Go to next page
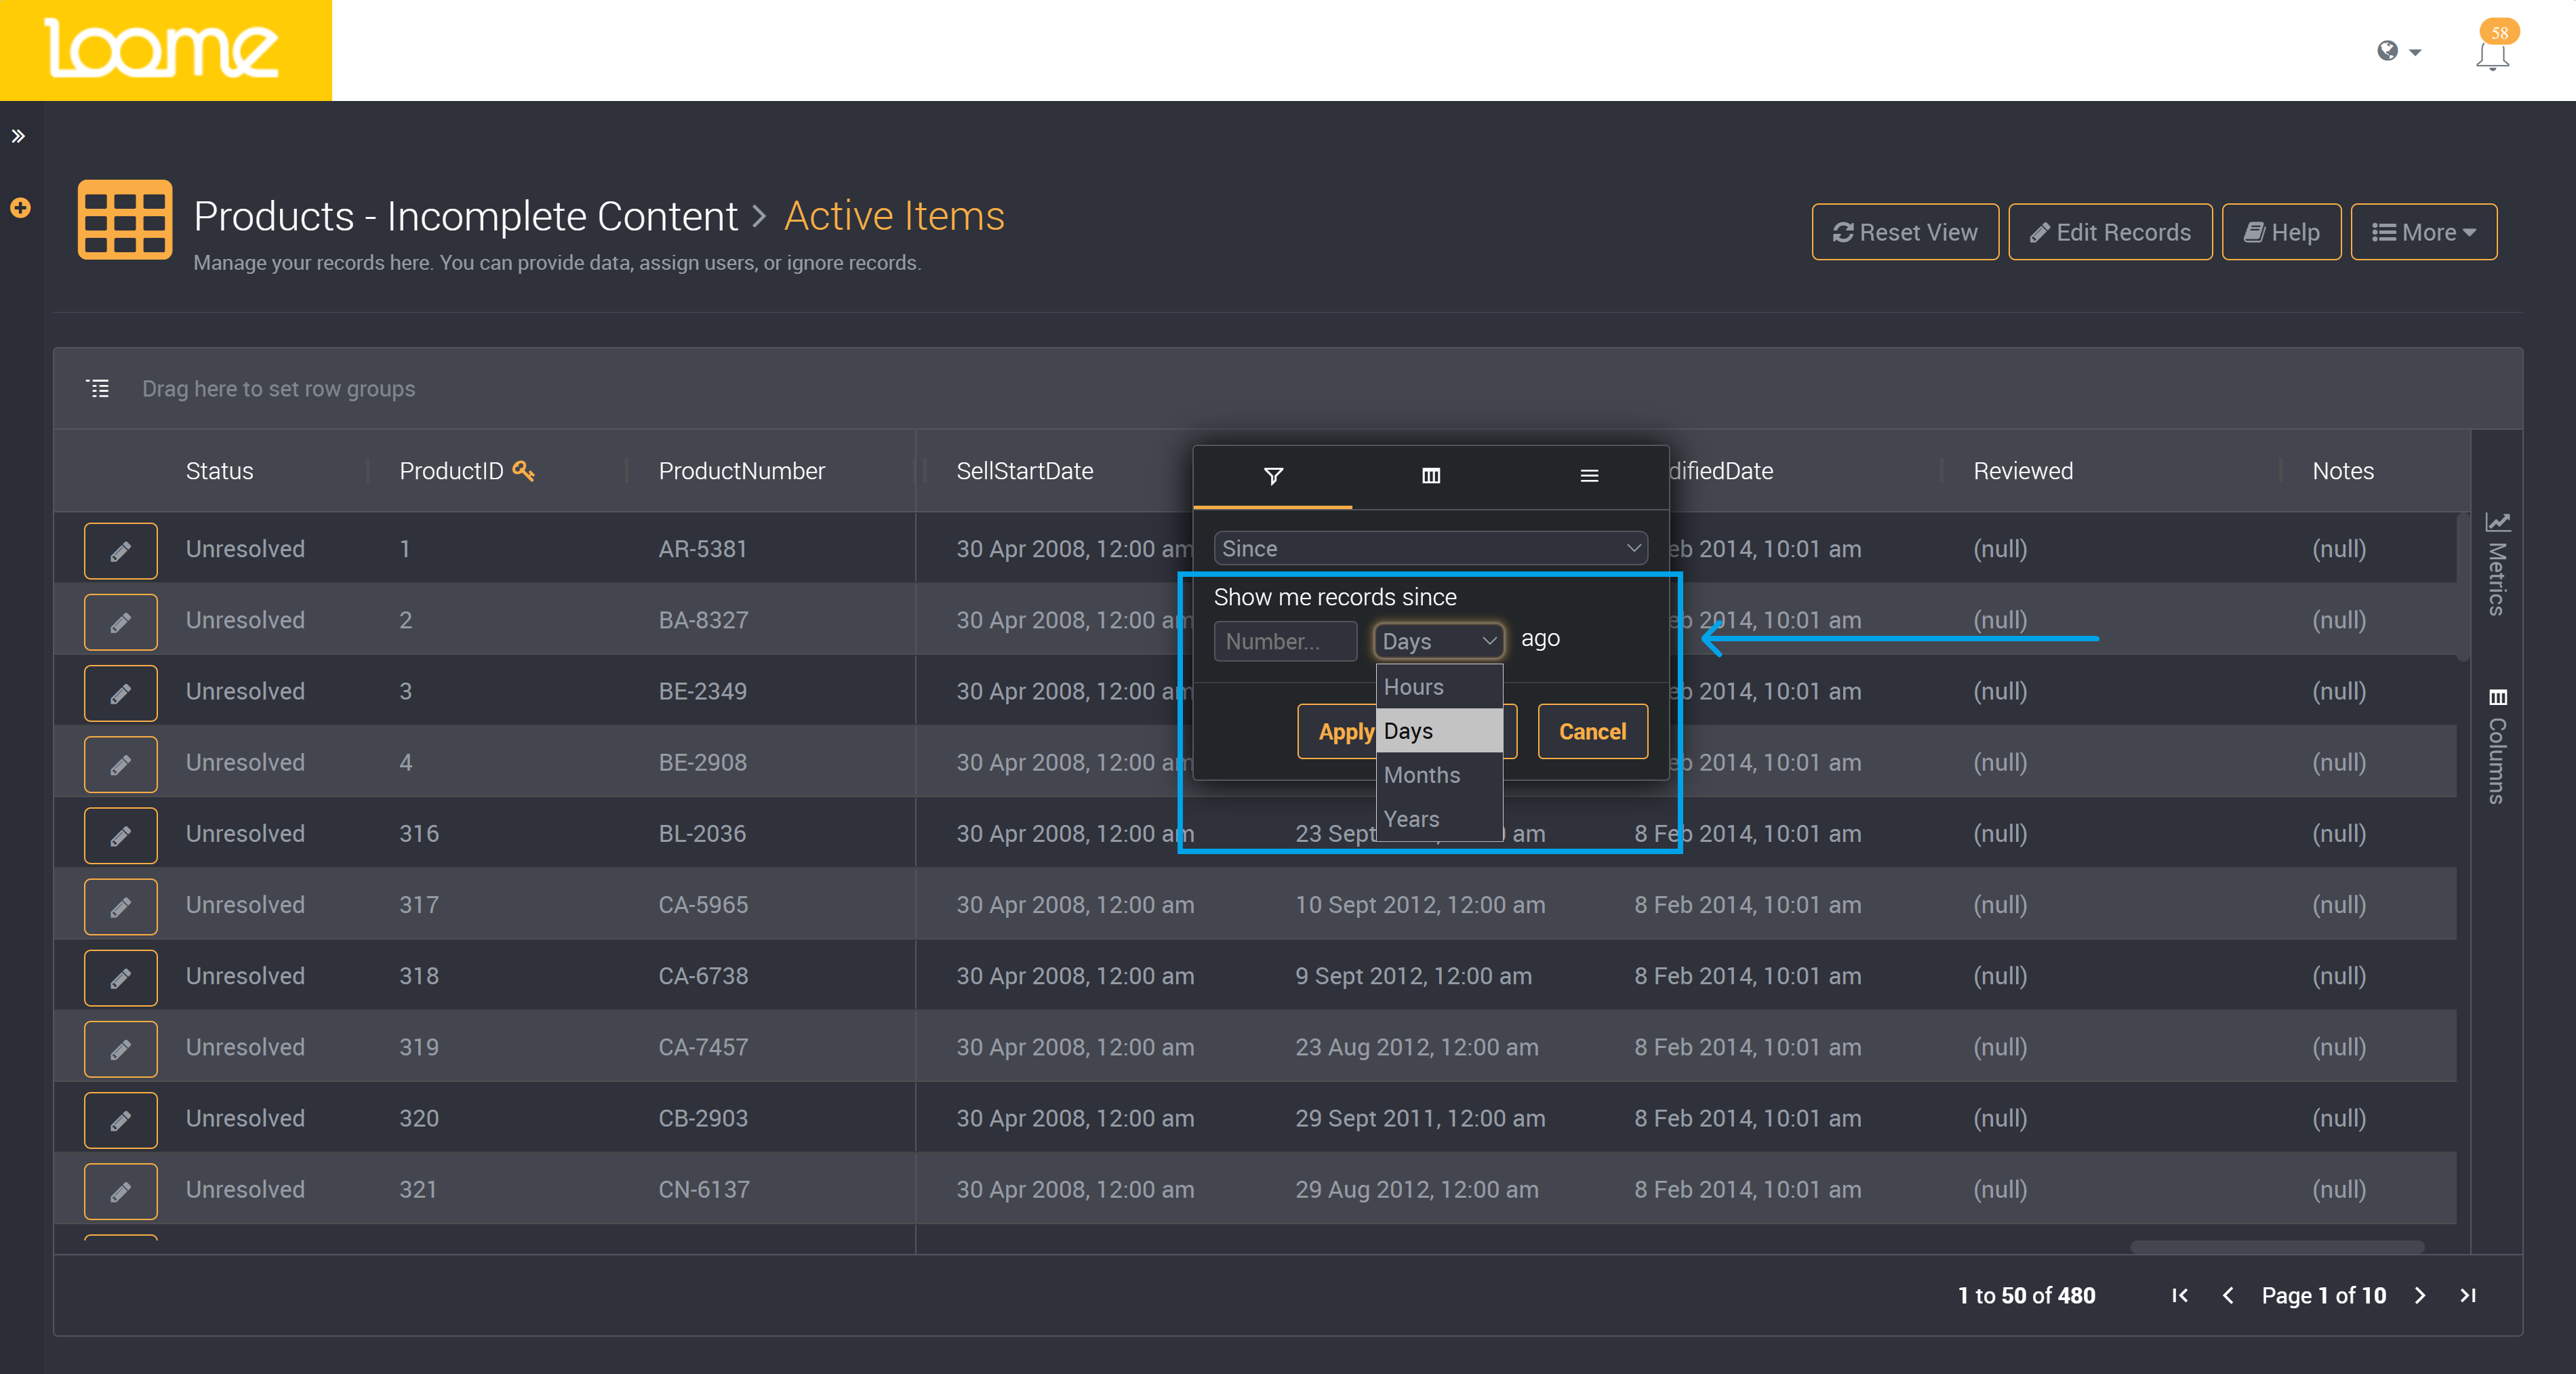The height and width of the screenshot is (1374, 2576). coord(2420,1295)
